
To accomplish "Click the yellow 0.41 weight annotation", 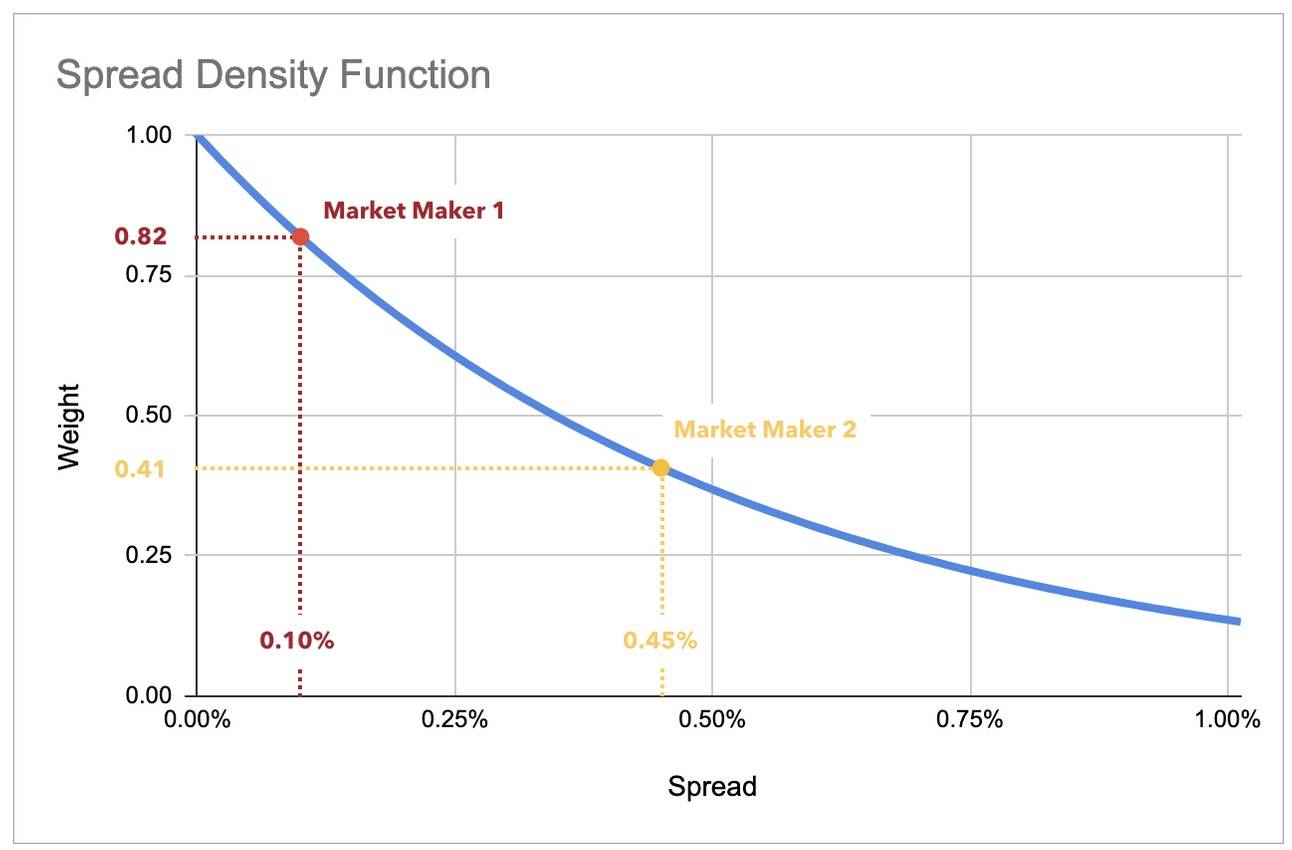I will click(x=140, y=468).
